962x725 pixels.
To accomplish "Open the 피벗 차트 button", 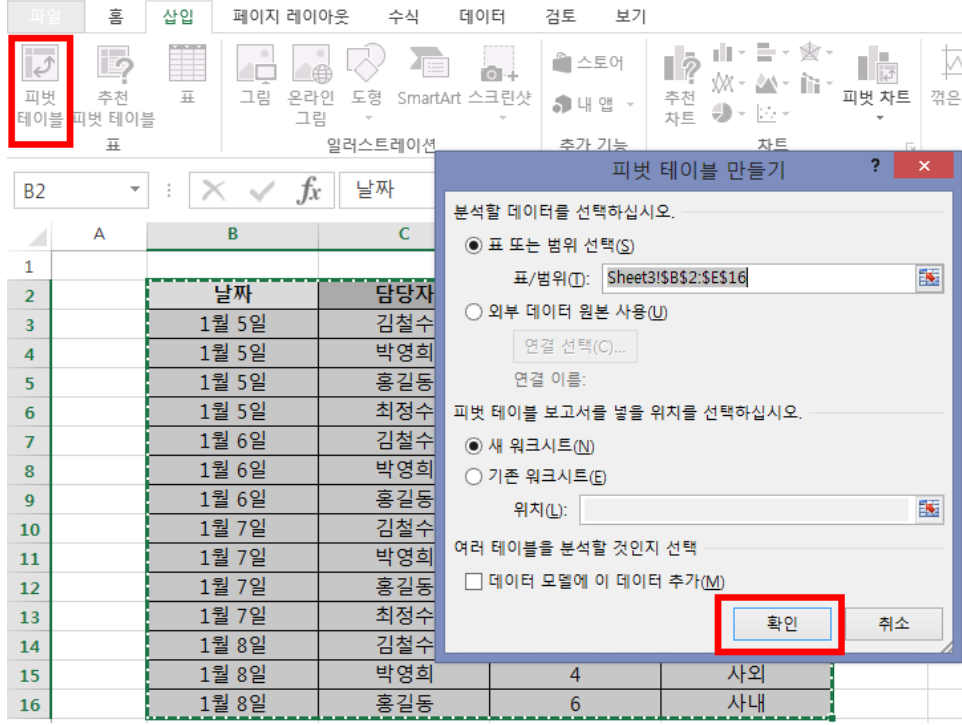I will click(877, 82).
